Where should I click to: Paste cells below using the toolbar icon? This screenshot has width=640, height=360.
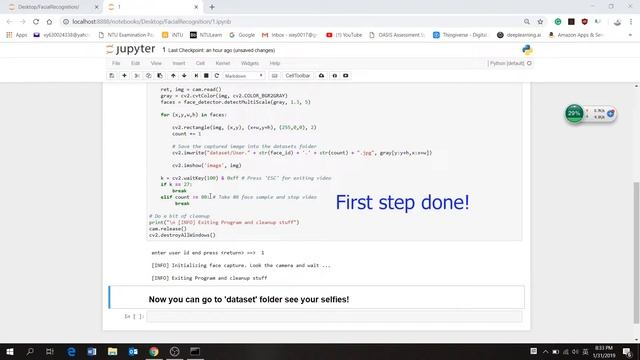tap(160, 76)
